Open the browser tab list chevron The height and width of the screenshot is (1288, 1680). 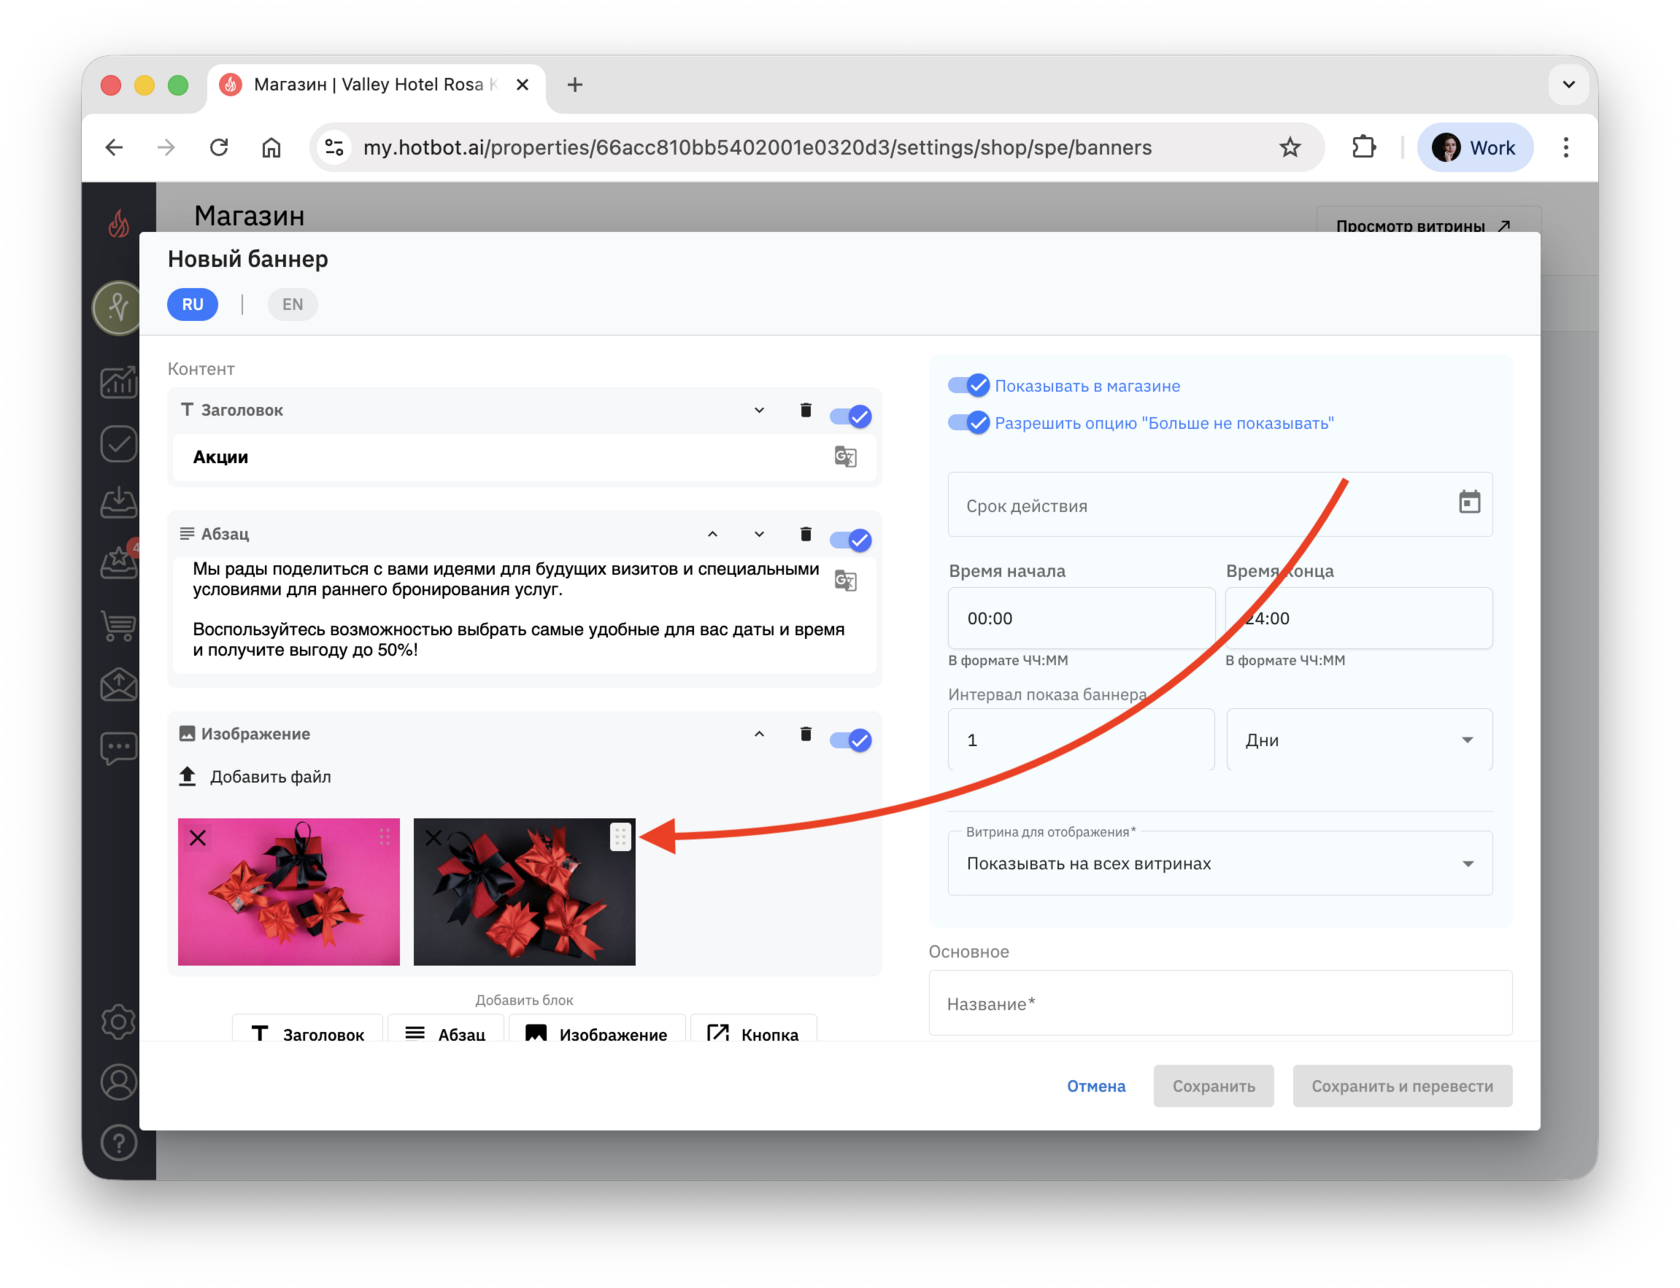pyautogui.click(x=1568, y=85)
